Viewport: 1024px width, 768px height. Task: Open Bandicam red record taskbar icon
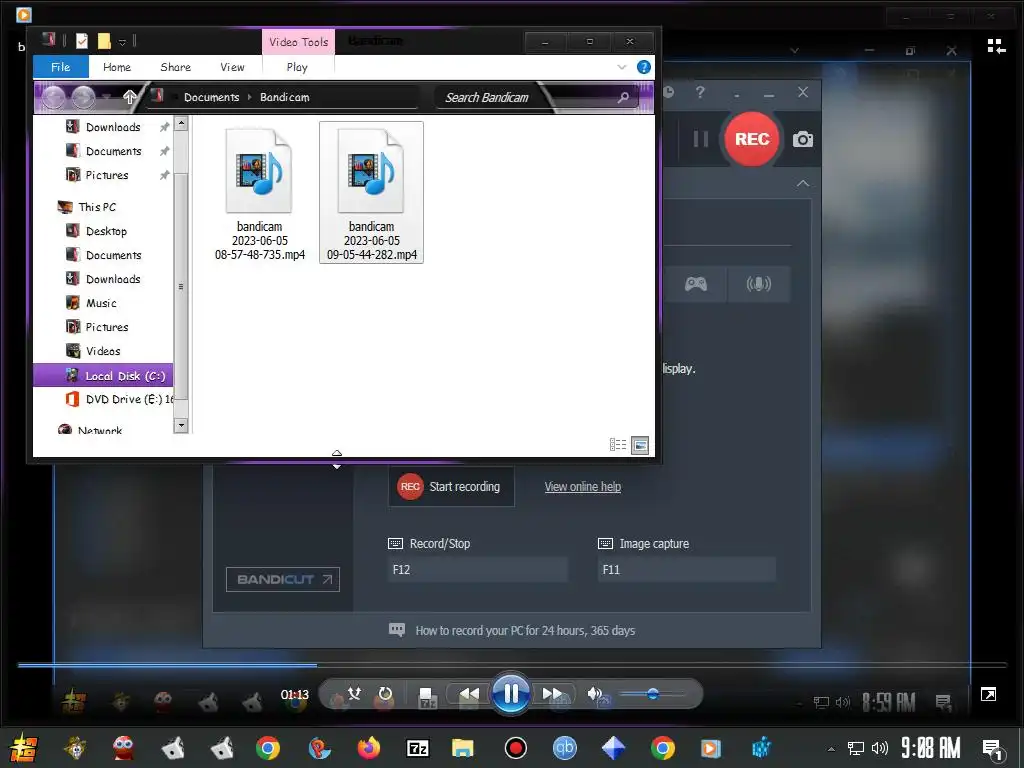tap(515, 748)
